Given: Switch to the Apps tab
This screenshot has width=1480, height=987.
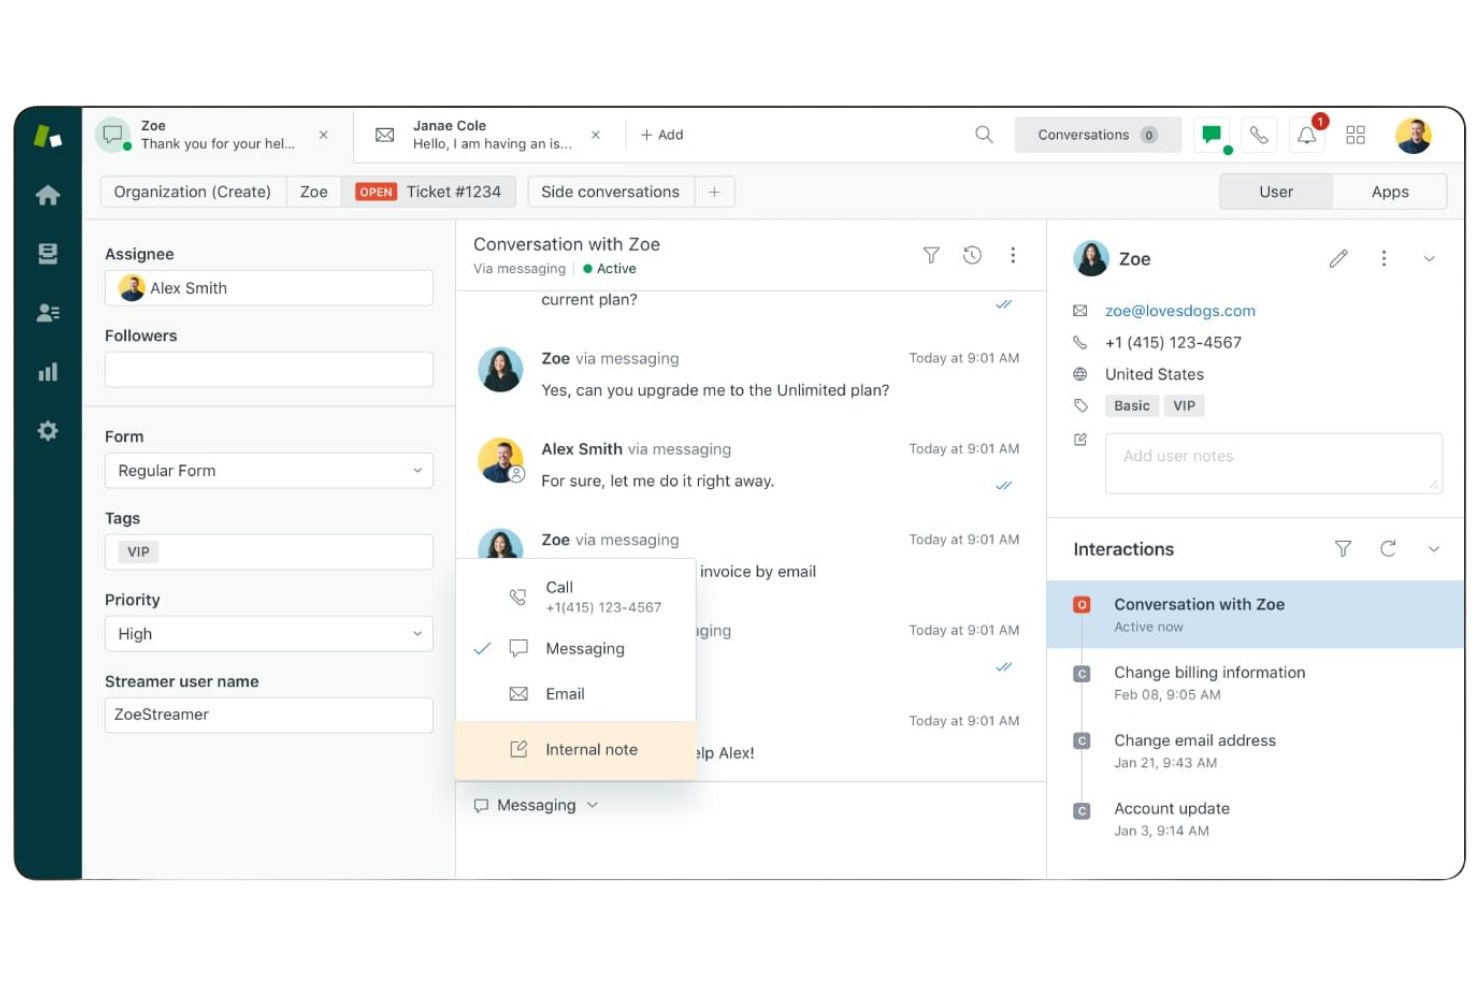Looking at the screenshot, I should pyautogui.click(x=1389, y=191).
